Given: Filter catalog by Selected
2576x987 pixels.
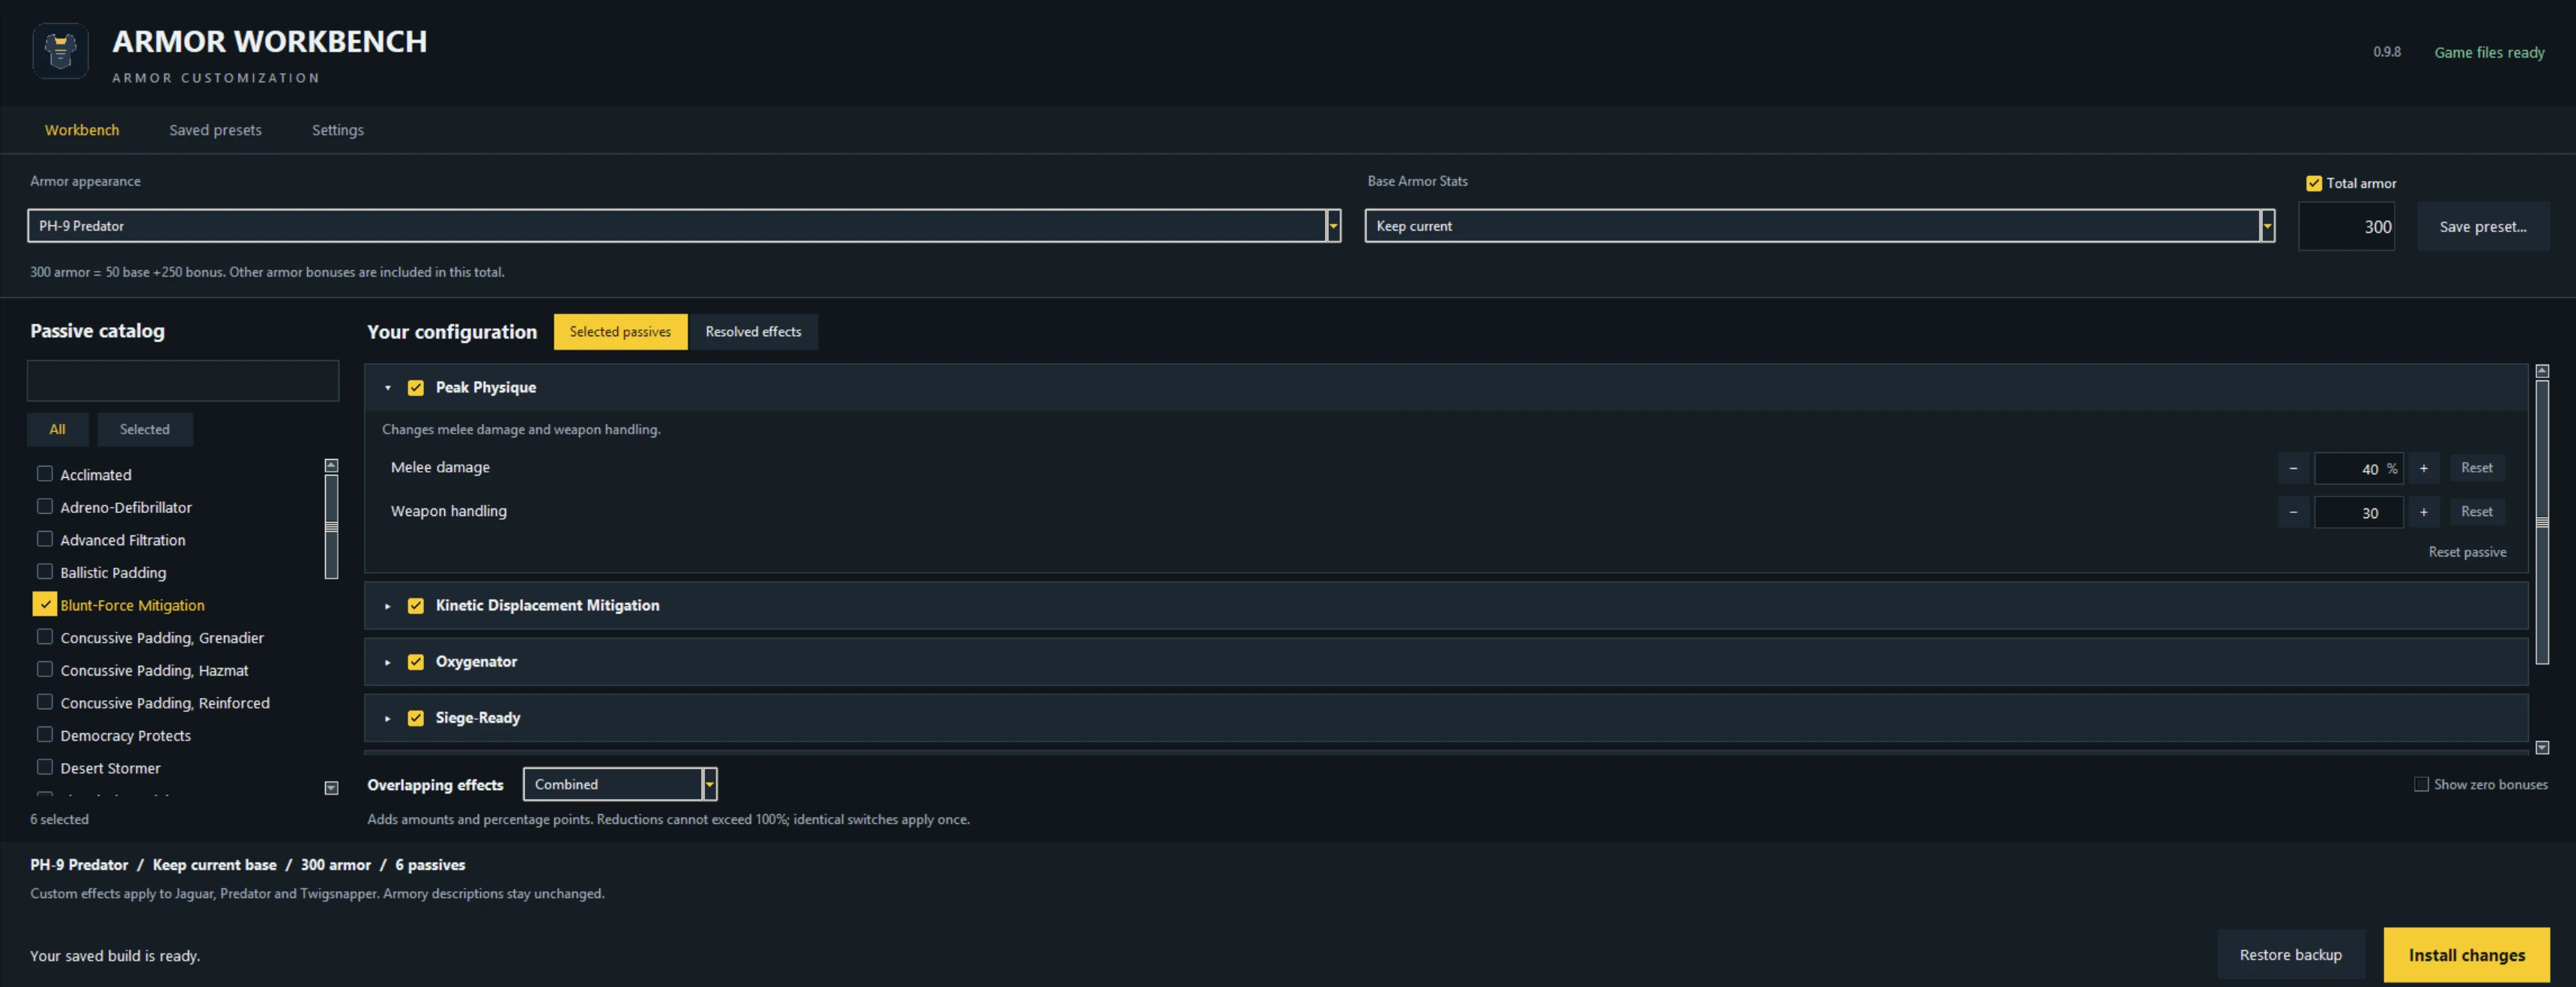Looking at the screenshot, I should tap(145, 429).
